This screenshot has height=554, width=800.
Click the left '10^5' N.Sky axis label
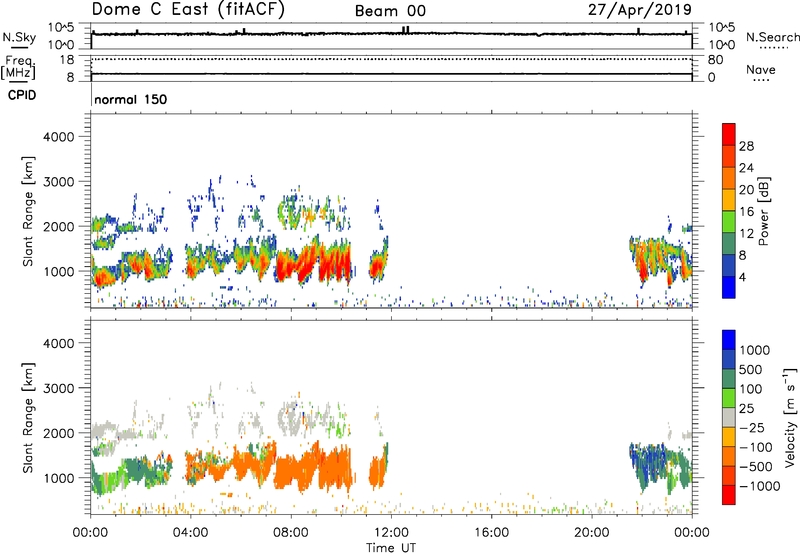61,28
